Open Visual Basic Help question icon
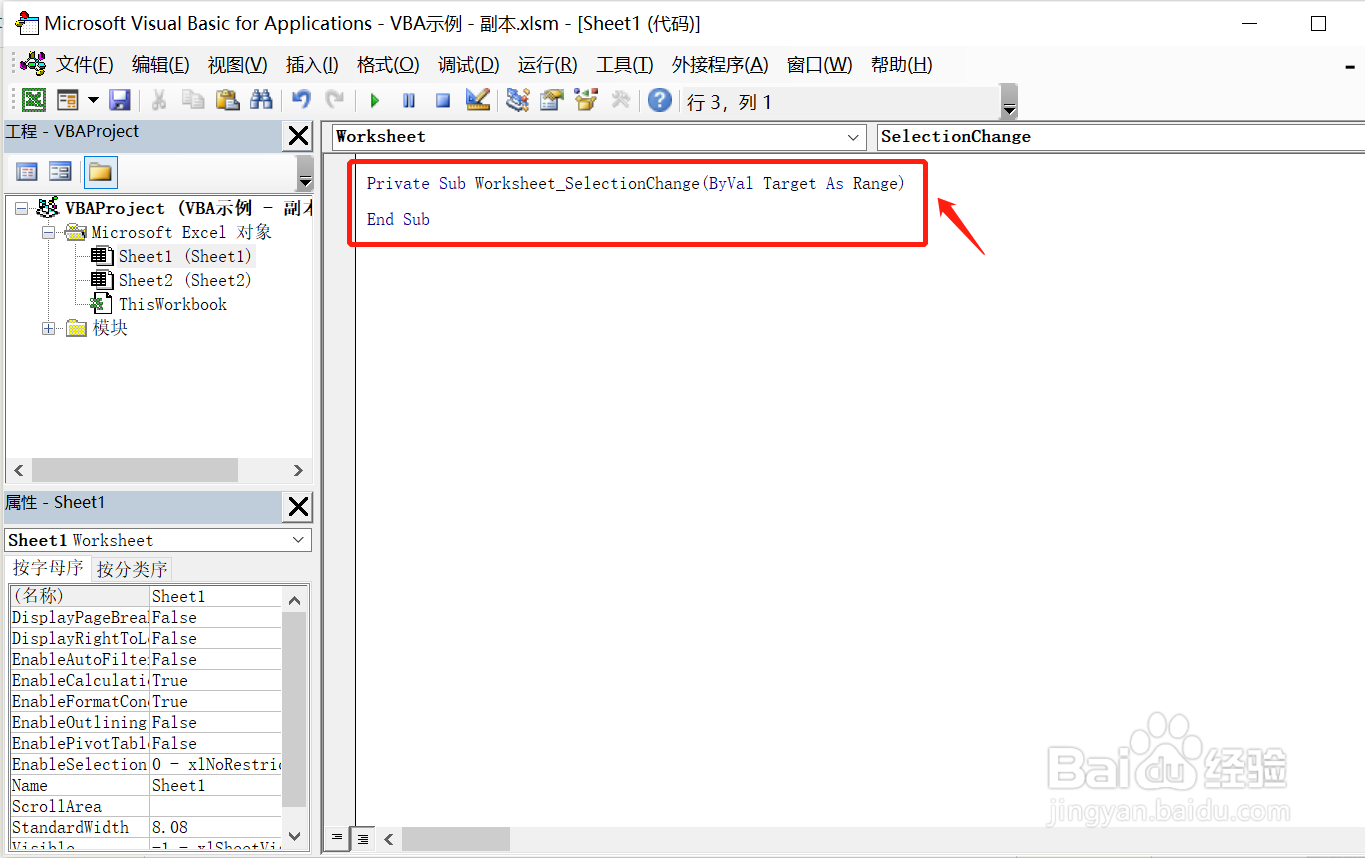 point(659,100)
